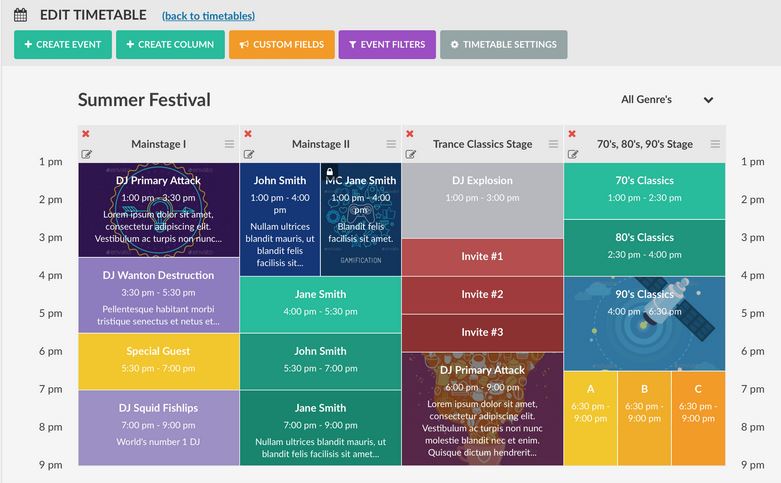Open the 80's Classics event
Viewport: 781px width, 483px height.
click(x=645, y=247)
